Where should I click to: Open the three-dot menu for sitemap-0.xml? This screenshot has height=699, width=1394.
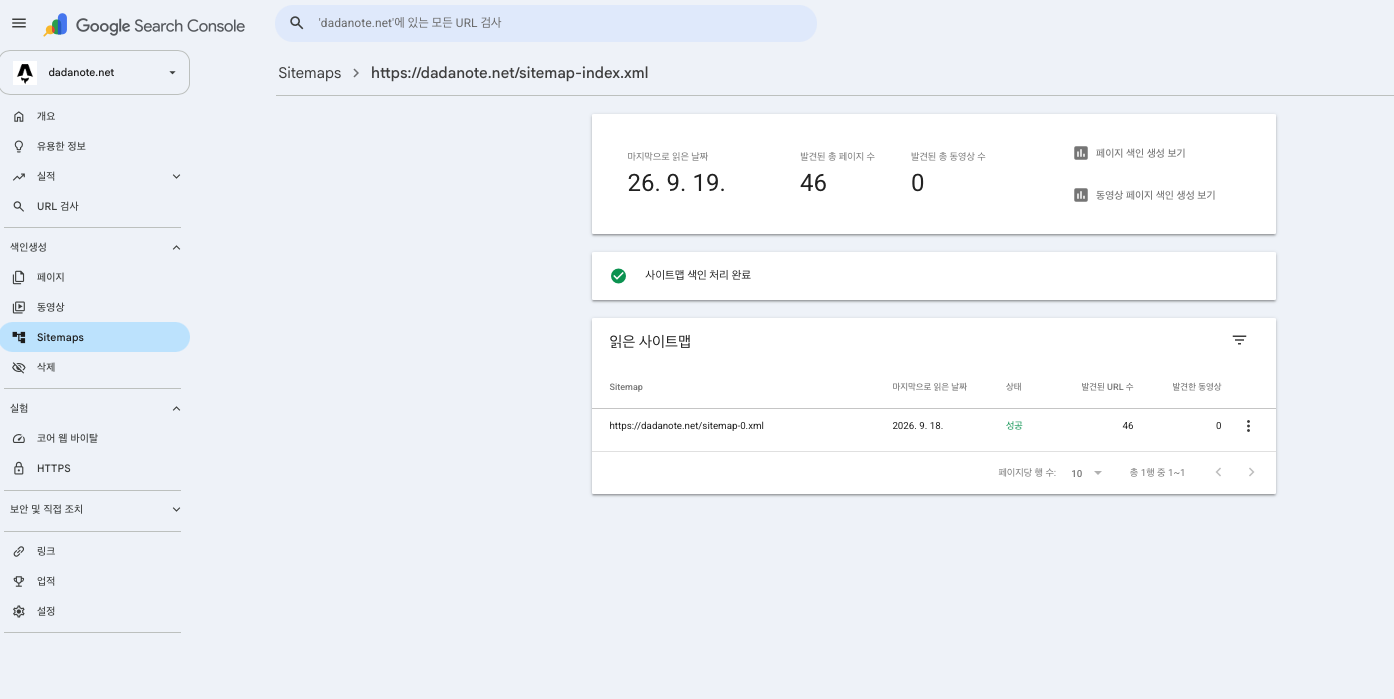[1248, 426]
